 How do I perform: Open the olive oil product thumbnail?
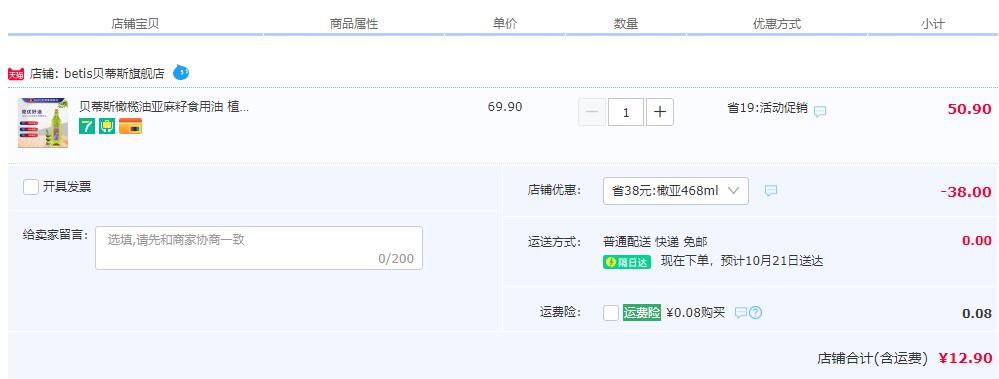tap(43, 122)
